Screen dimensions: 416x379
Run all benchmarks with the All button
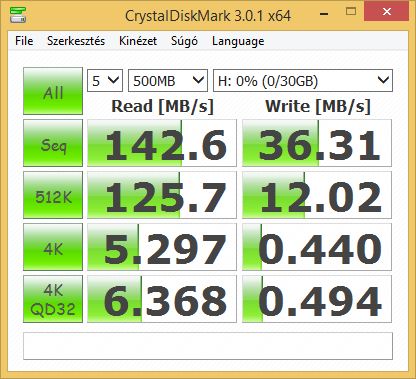coord(53,91)
